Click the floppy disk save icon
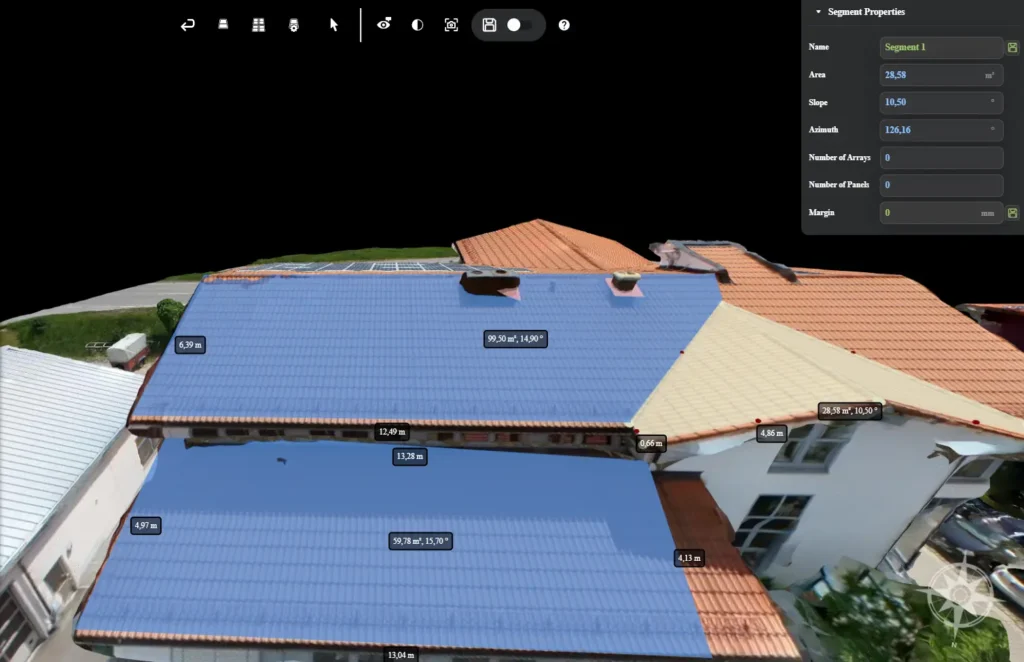 489,25
